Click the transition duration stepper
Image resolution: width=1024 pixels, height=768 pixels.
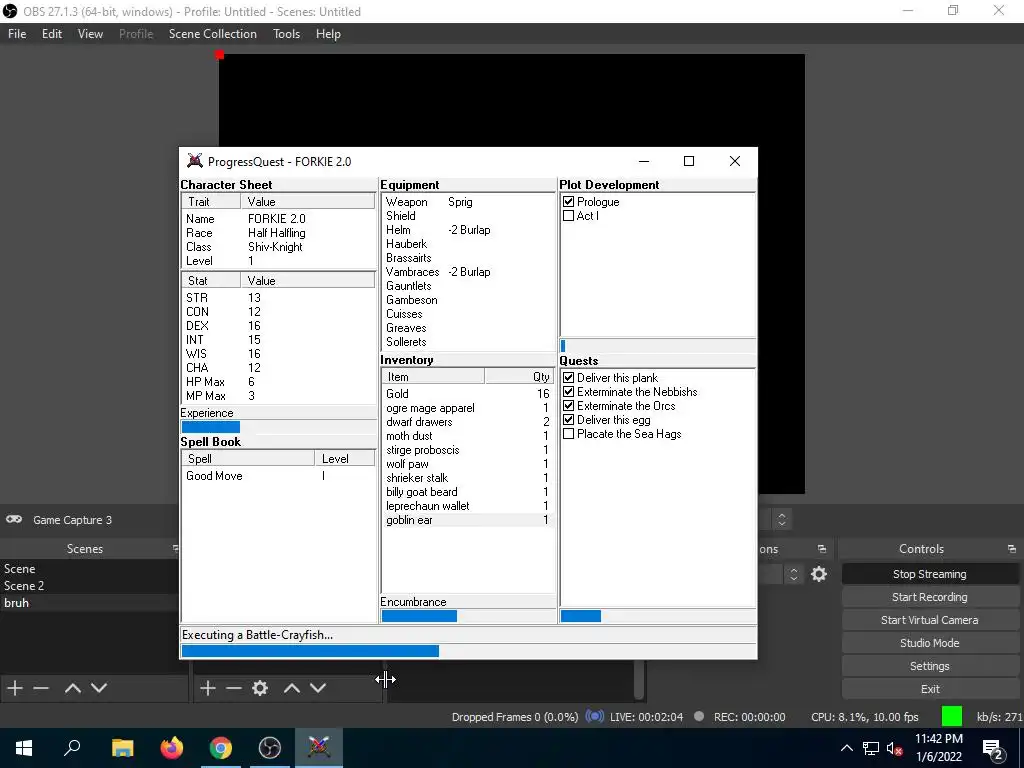click(793, 574)
